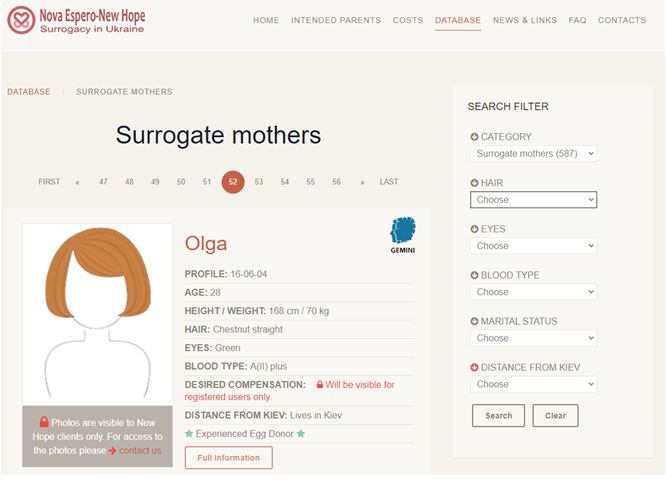Go to page 53 in pagination

coord(258,182)
